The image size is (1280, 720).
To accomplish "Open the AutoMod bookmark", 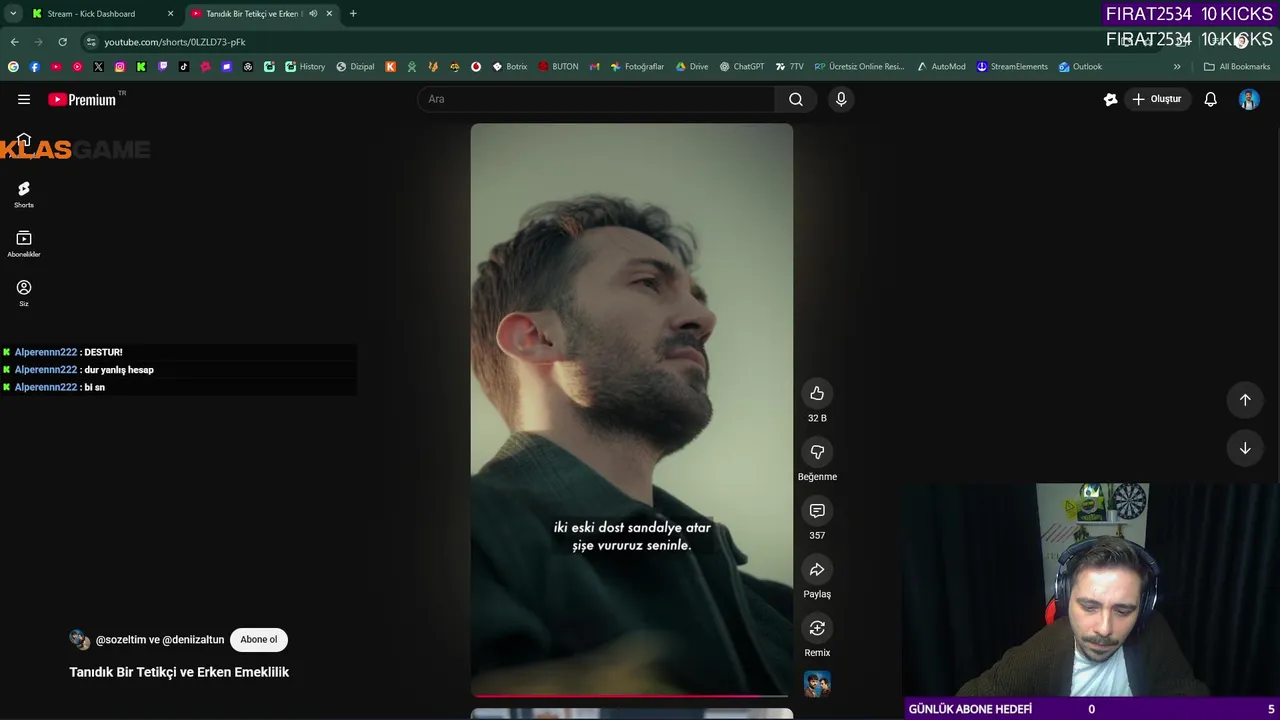I will tap(941, 67).
